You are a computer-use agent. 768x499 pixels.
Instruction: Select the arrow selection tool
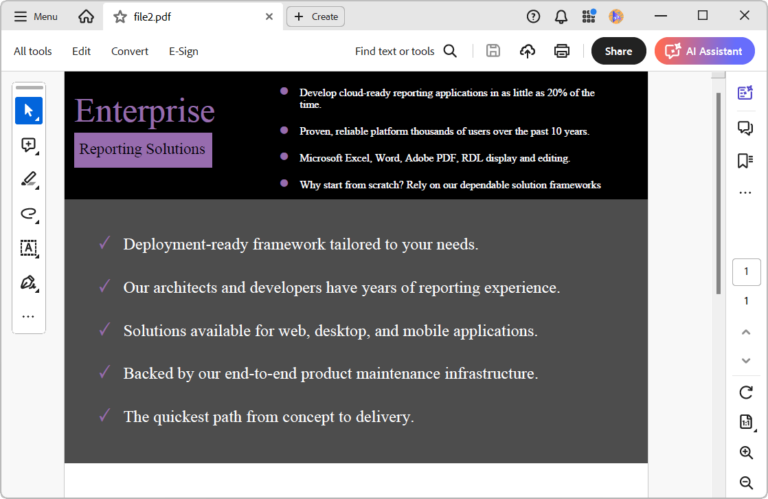coord(29,111)
